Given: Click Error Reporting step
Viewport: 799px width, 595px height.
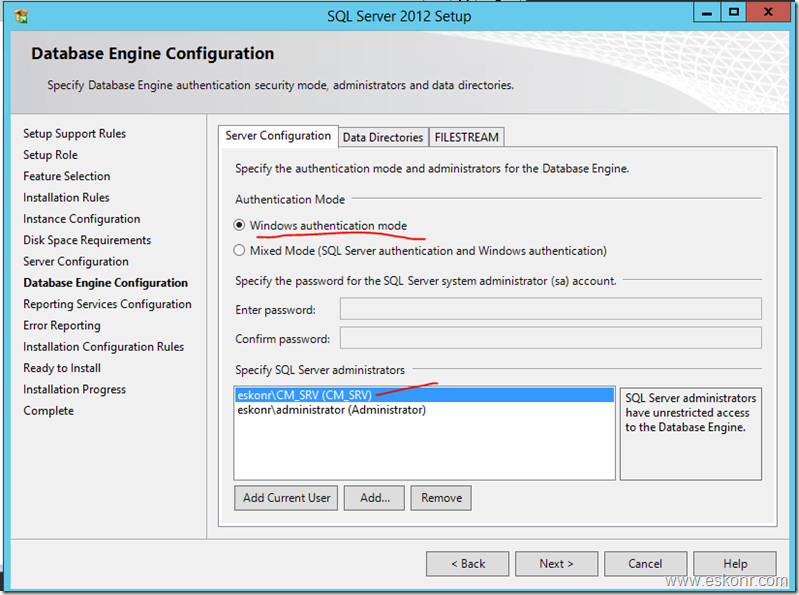Looking at the screenshot, I should tap(62, 326).
